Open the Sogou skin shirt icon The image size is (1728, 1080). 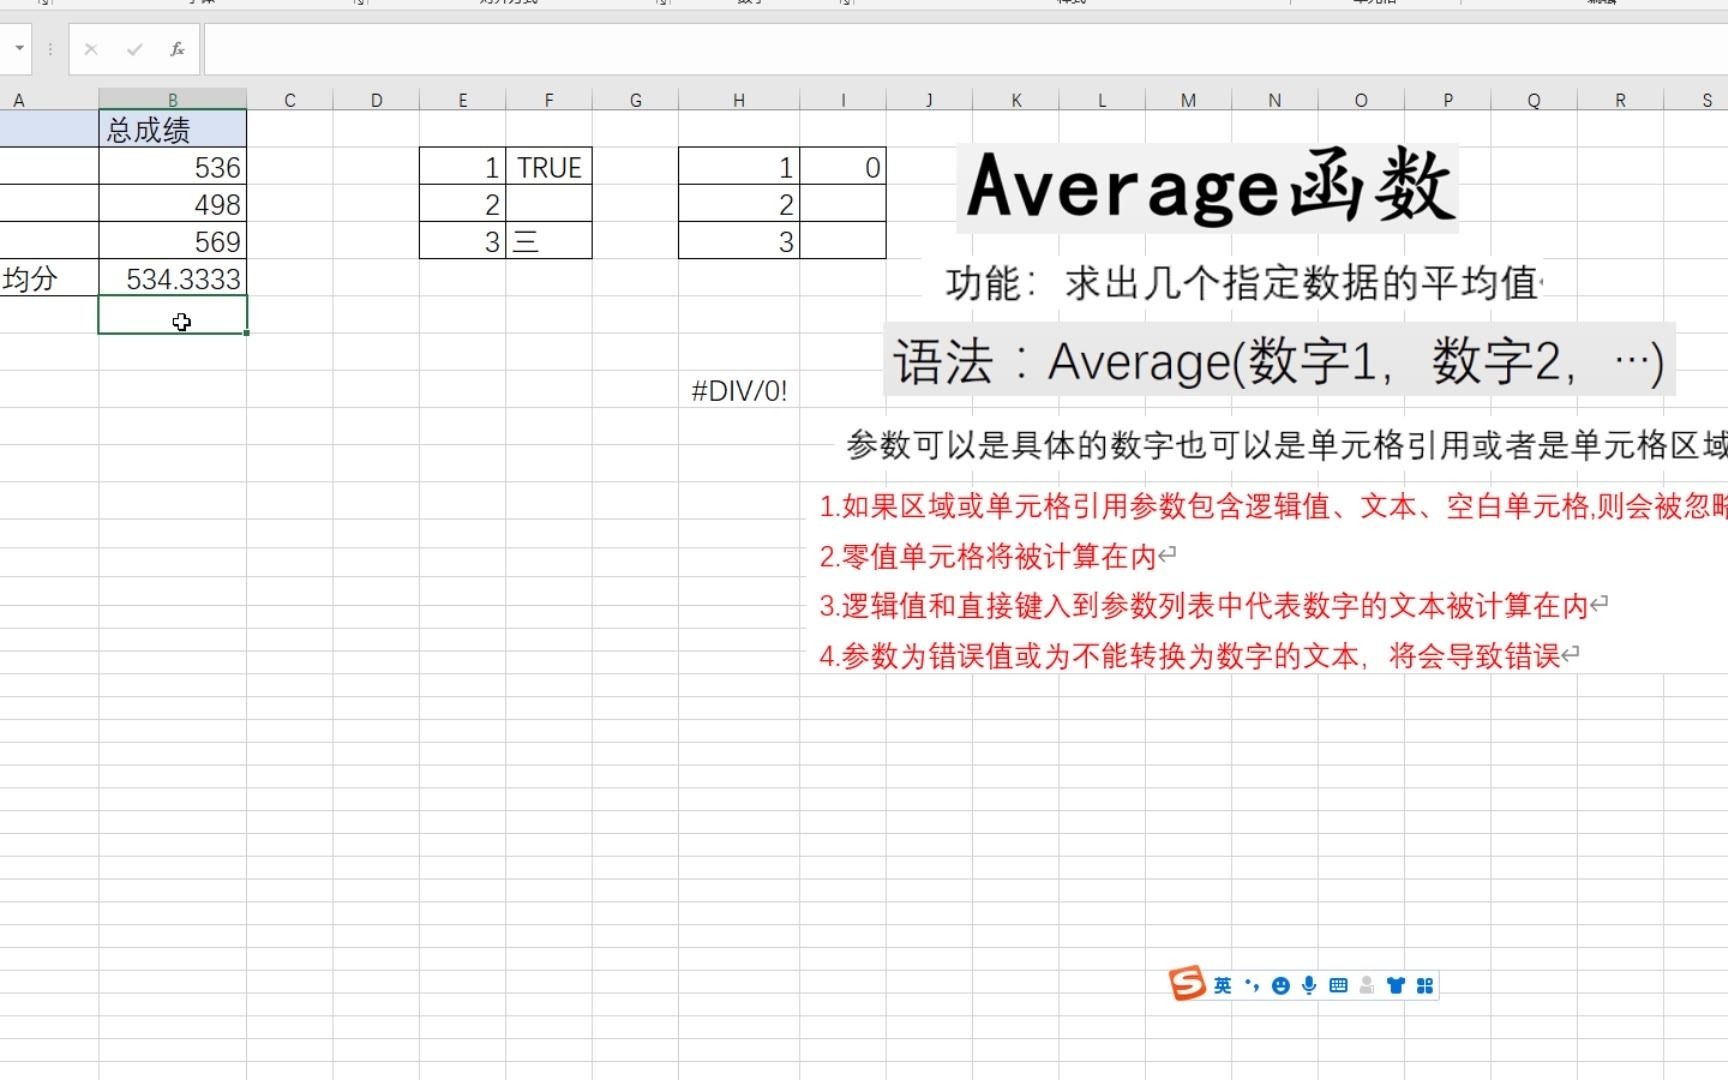tap(1396, 986)
